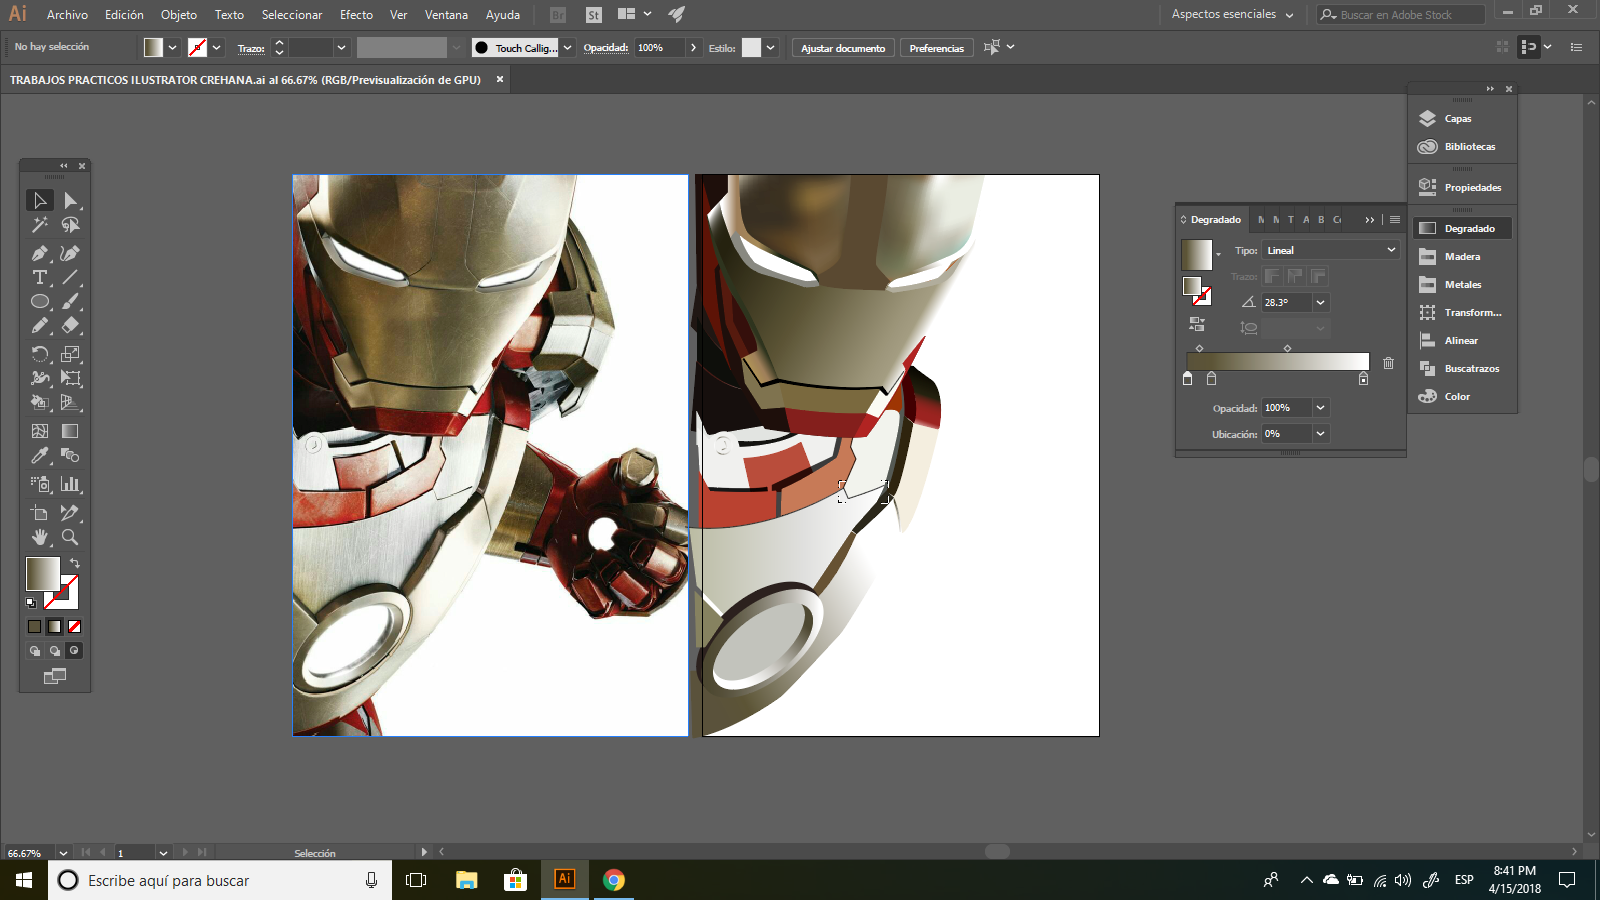This screenshot has height=900, width=1600.
Task: Set paint mode to None in toolbox
Action: [74, 626]
